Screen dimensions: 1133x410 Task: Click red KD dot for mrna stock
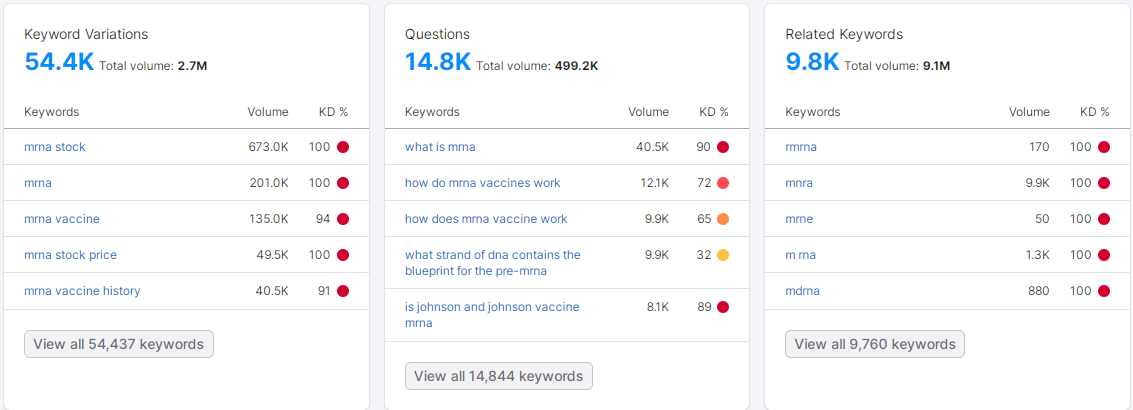pos(343,147)
